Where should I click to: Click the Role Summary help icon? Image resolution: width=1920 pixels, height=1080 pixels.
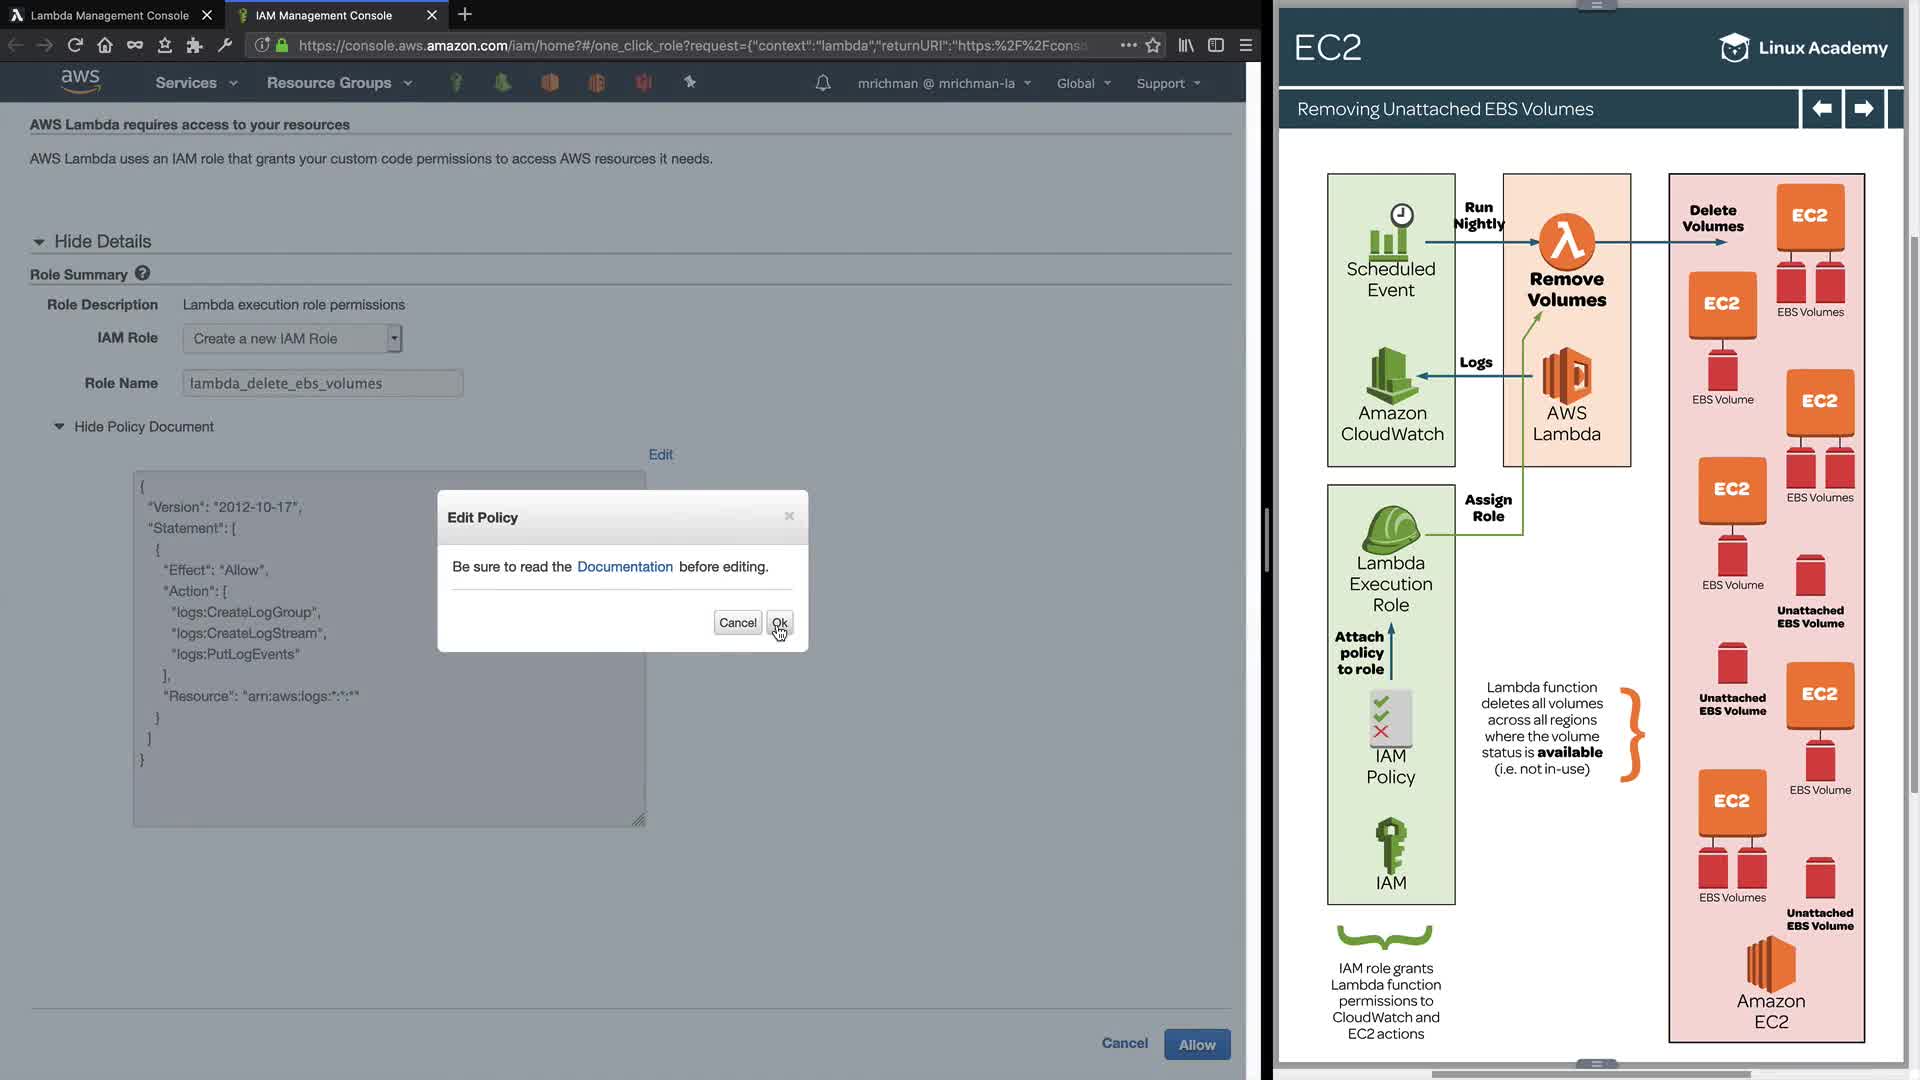(142, 273)
